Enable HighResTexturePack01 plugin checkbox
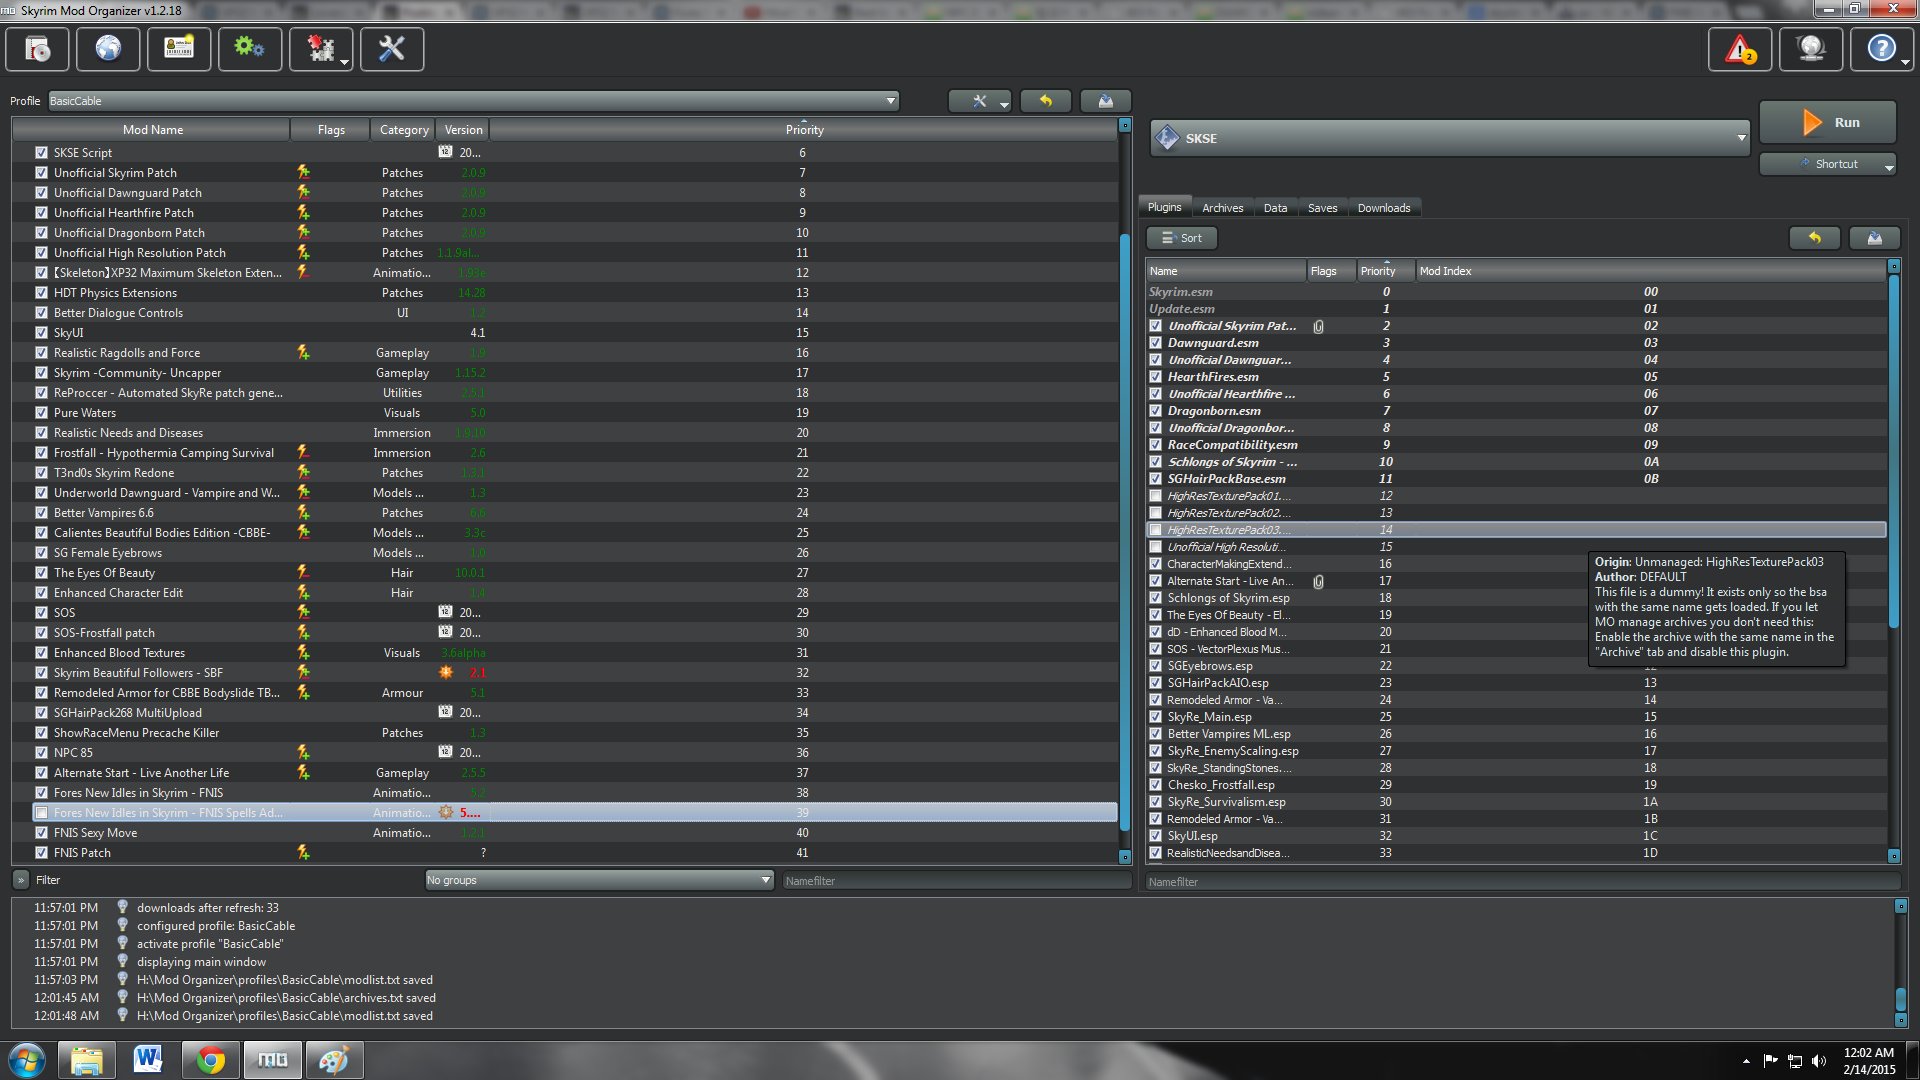Viewport: 1920px width, 1080px height. 1155,496
